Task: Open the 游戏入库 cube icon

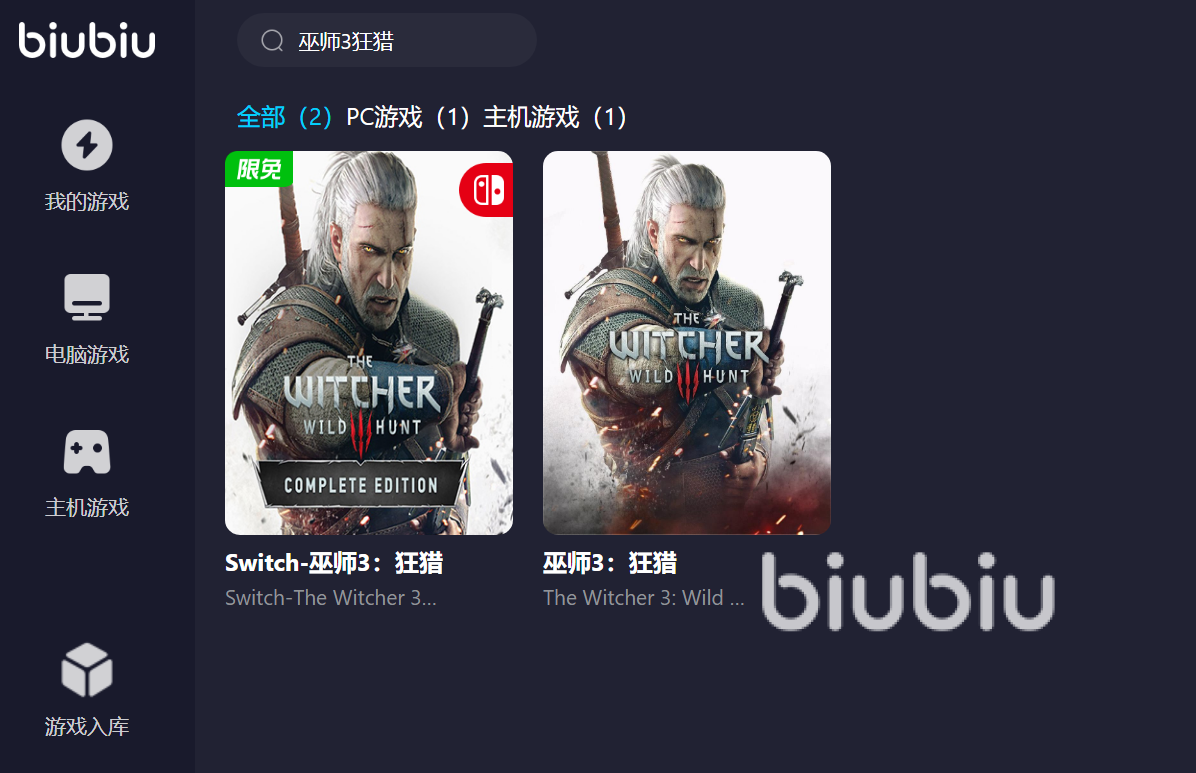Action: tap(87, 670)
